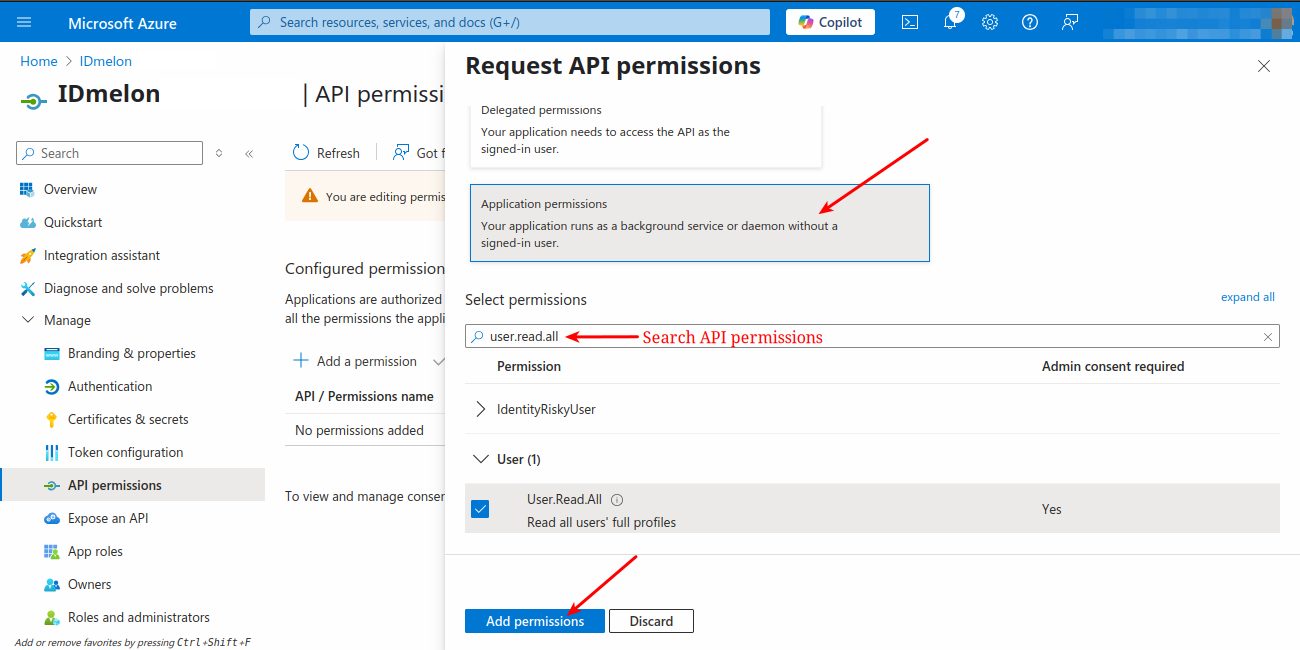Click the Branding & properties icon
This screenshot has height=650, width=1300.
[51, 353]
